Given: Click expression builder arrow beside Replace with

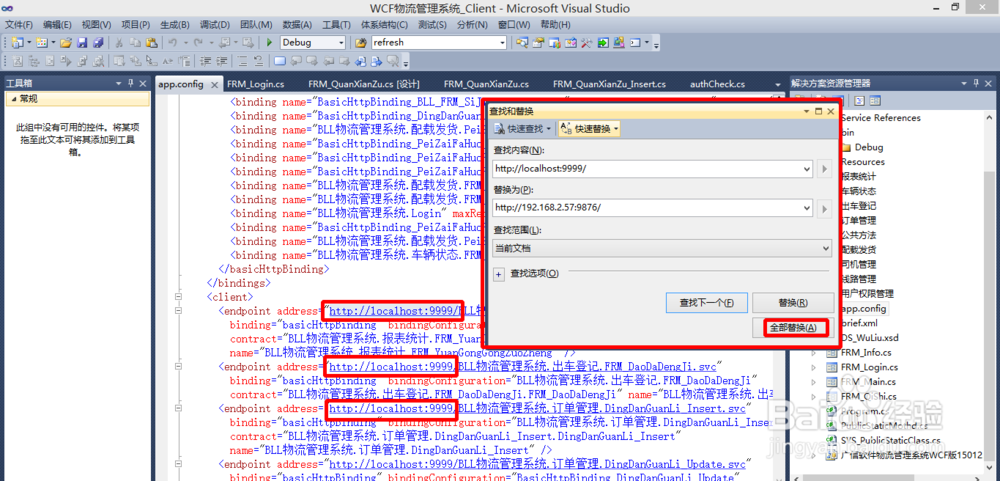Looking at the screenshot, I should click(x=825, y=208).
